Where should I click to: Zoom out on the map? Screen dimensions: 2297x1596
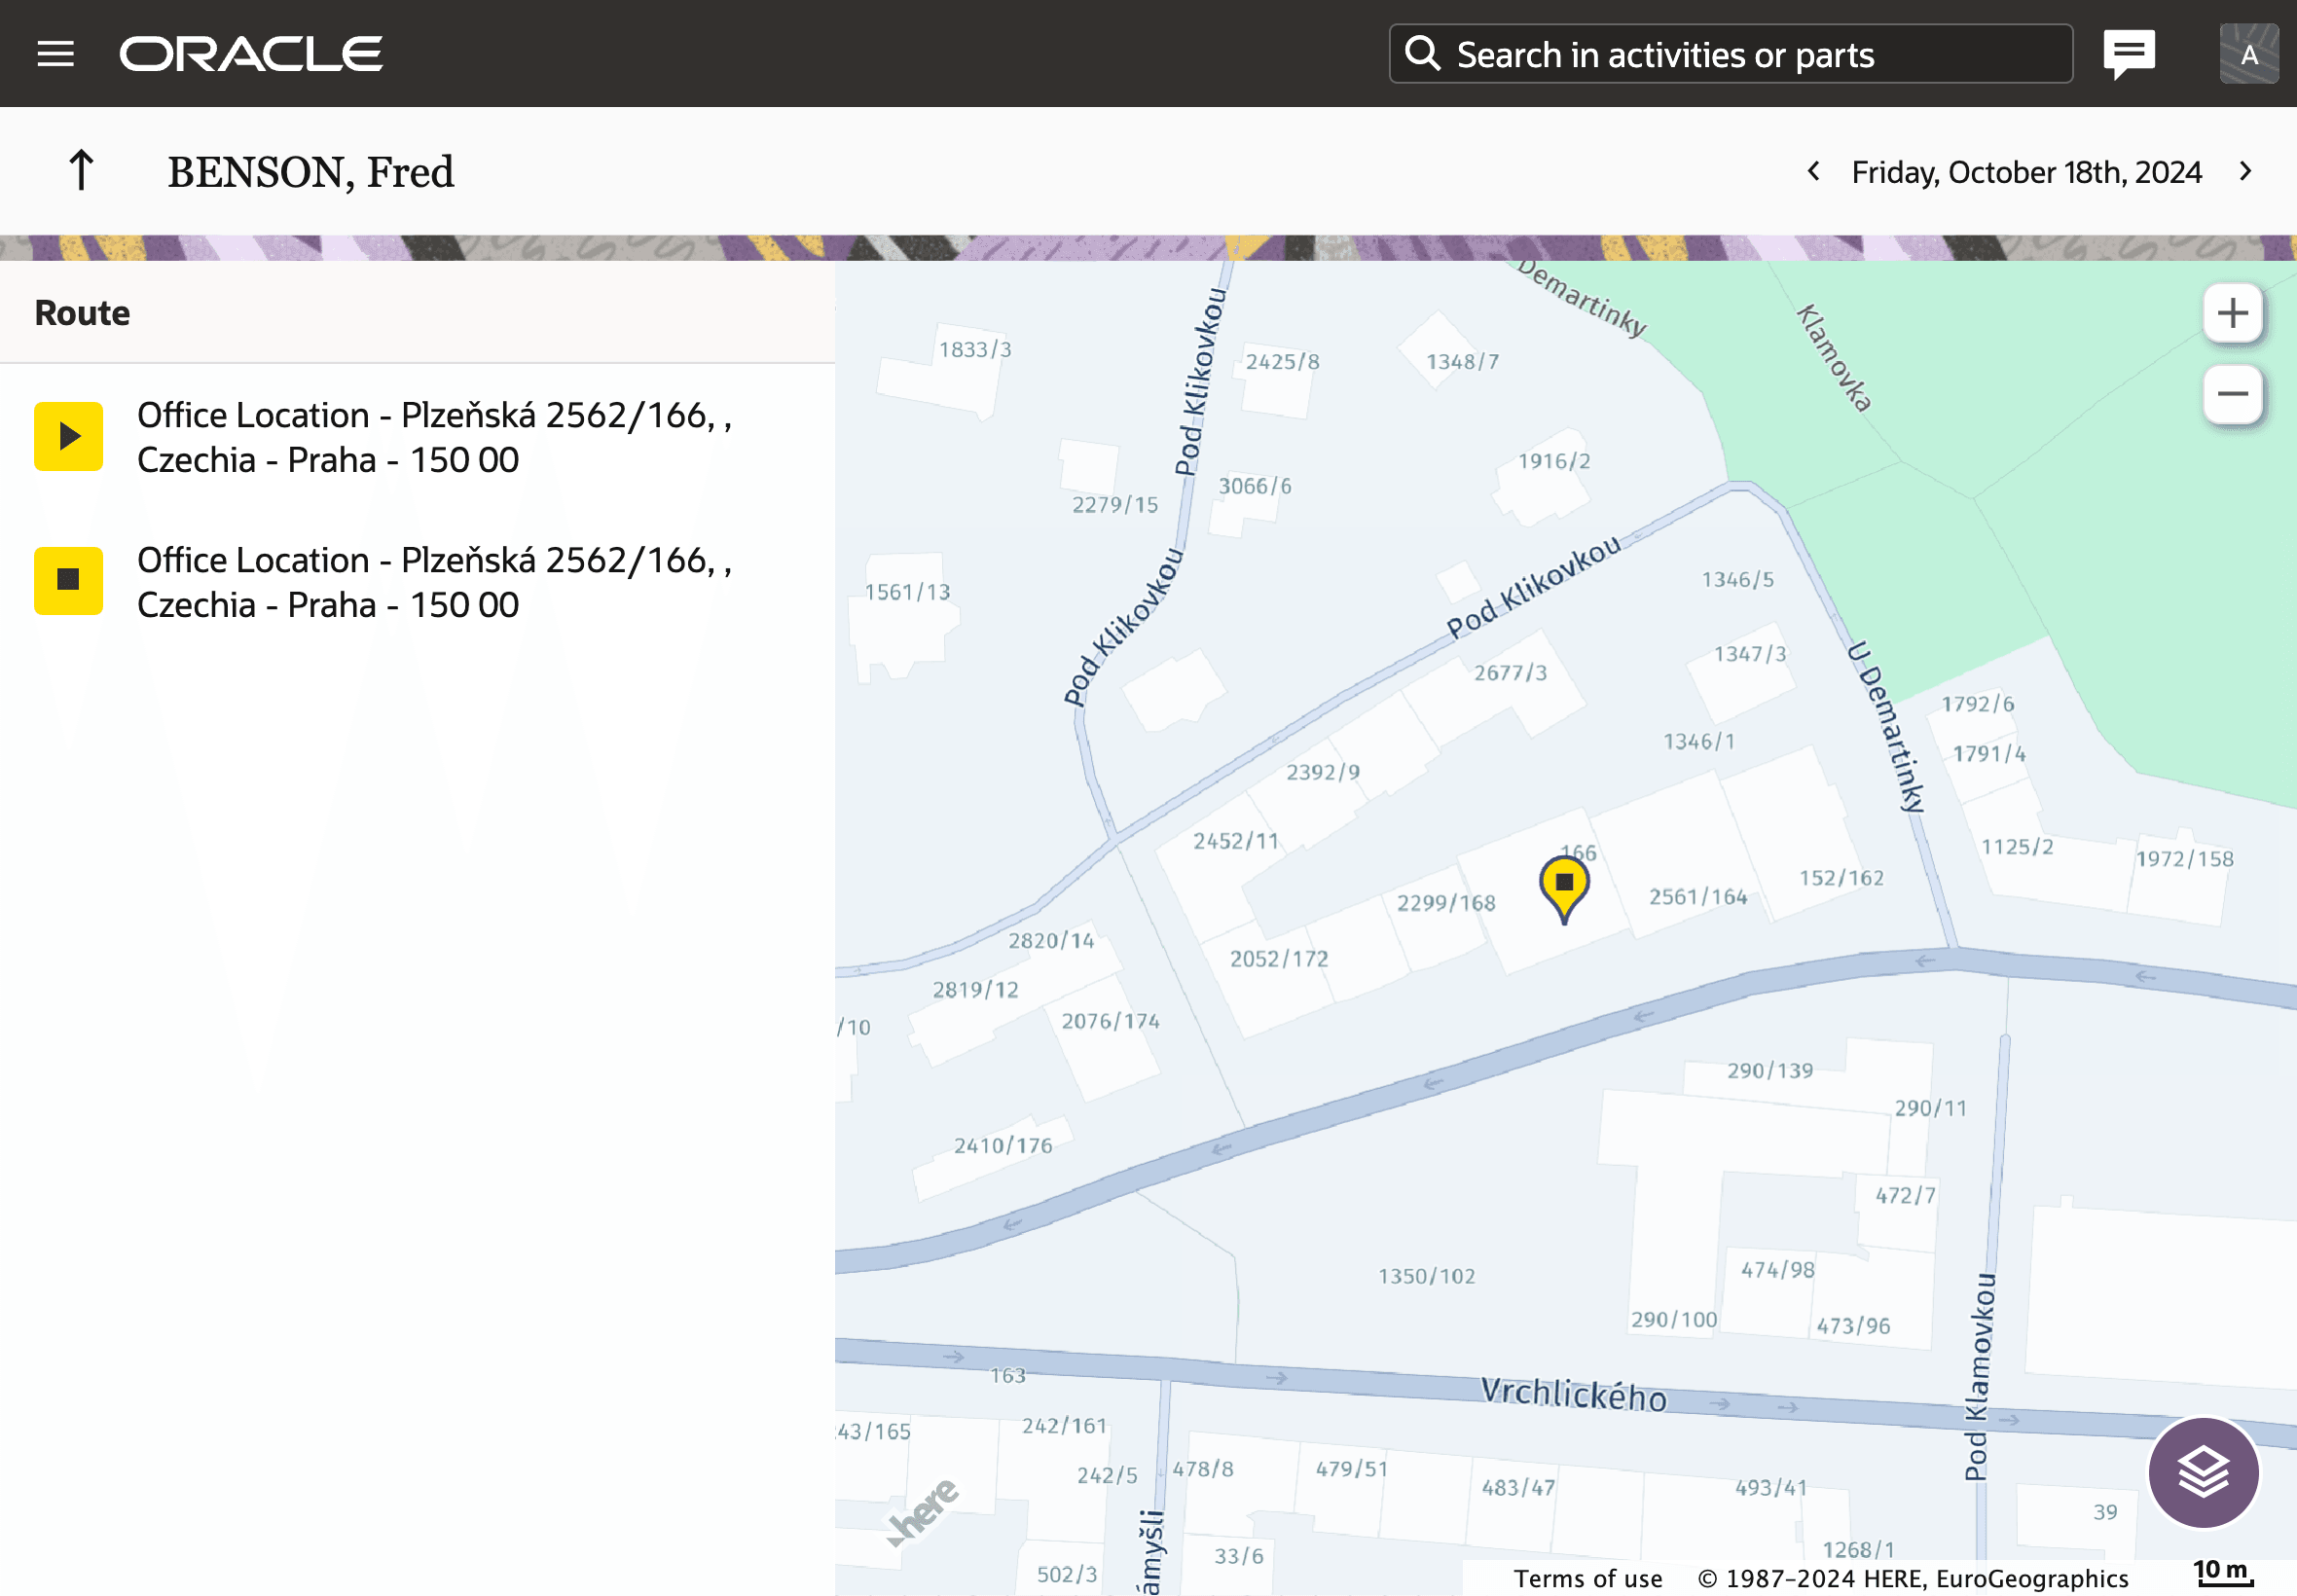pos(2232,394)
